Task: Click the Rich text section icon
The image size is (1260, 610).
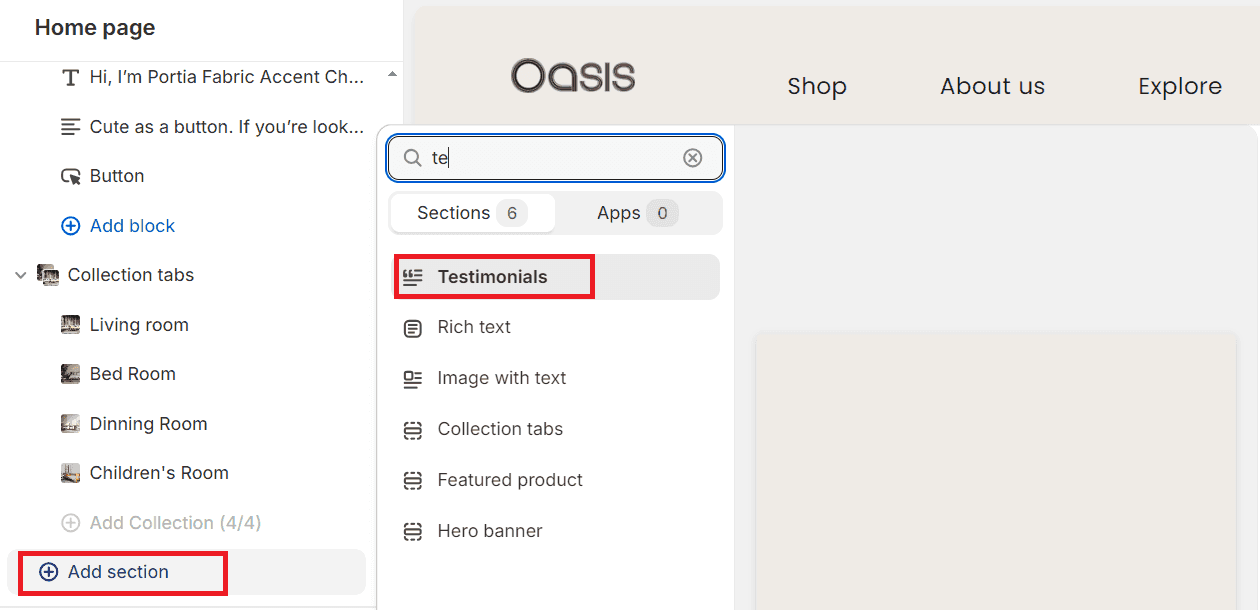Action: pyautogui.click(x=412, y=328)
